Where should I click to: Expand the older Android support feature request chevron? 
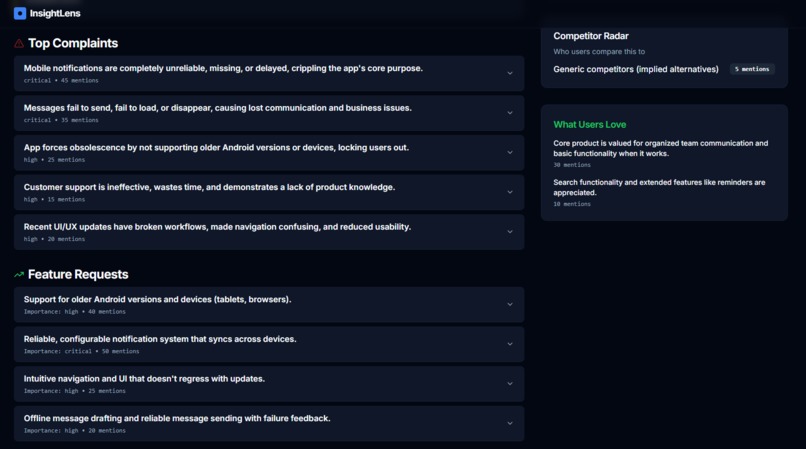coord(510,304)
